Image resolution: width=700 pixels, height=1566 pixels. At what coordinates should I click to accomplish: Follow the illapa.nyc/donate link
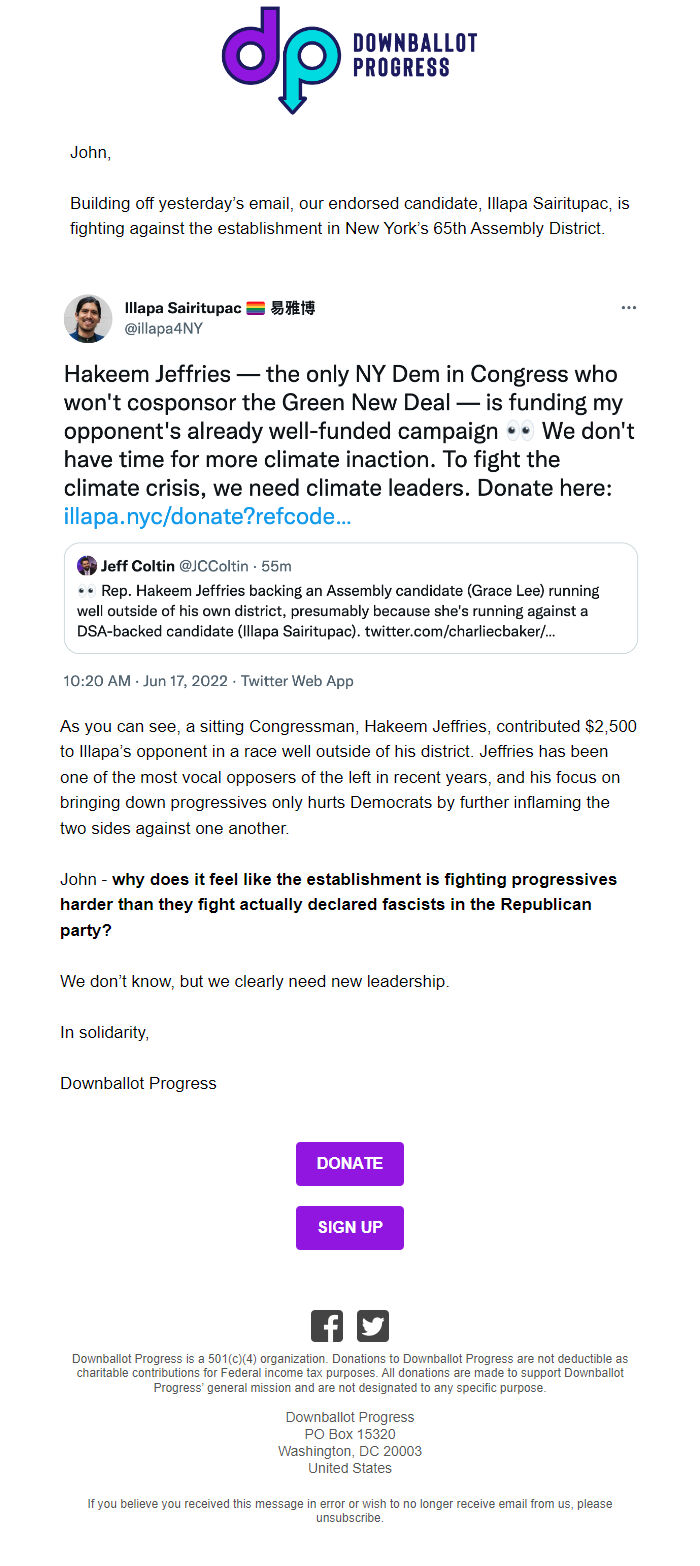[x=207, y=517]
